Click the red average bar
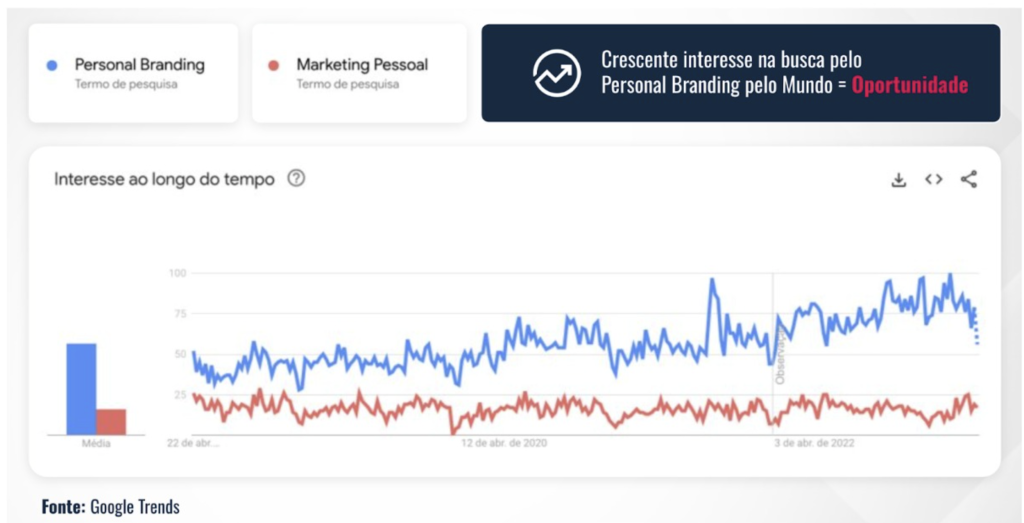Image resolution: width=1024 pixels, height=523 pixels. (111, 421)
